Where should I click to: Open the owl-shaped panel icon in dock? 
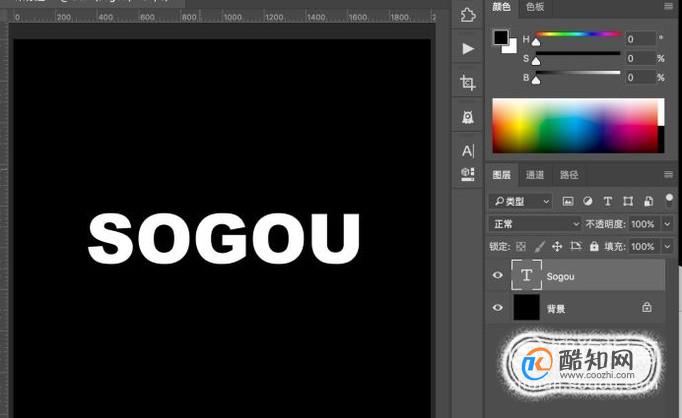[468, 117]
